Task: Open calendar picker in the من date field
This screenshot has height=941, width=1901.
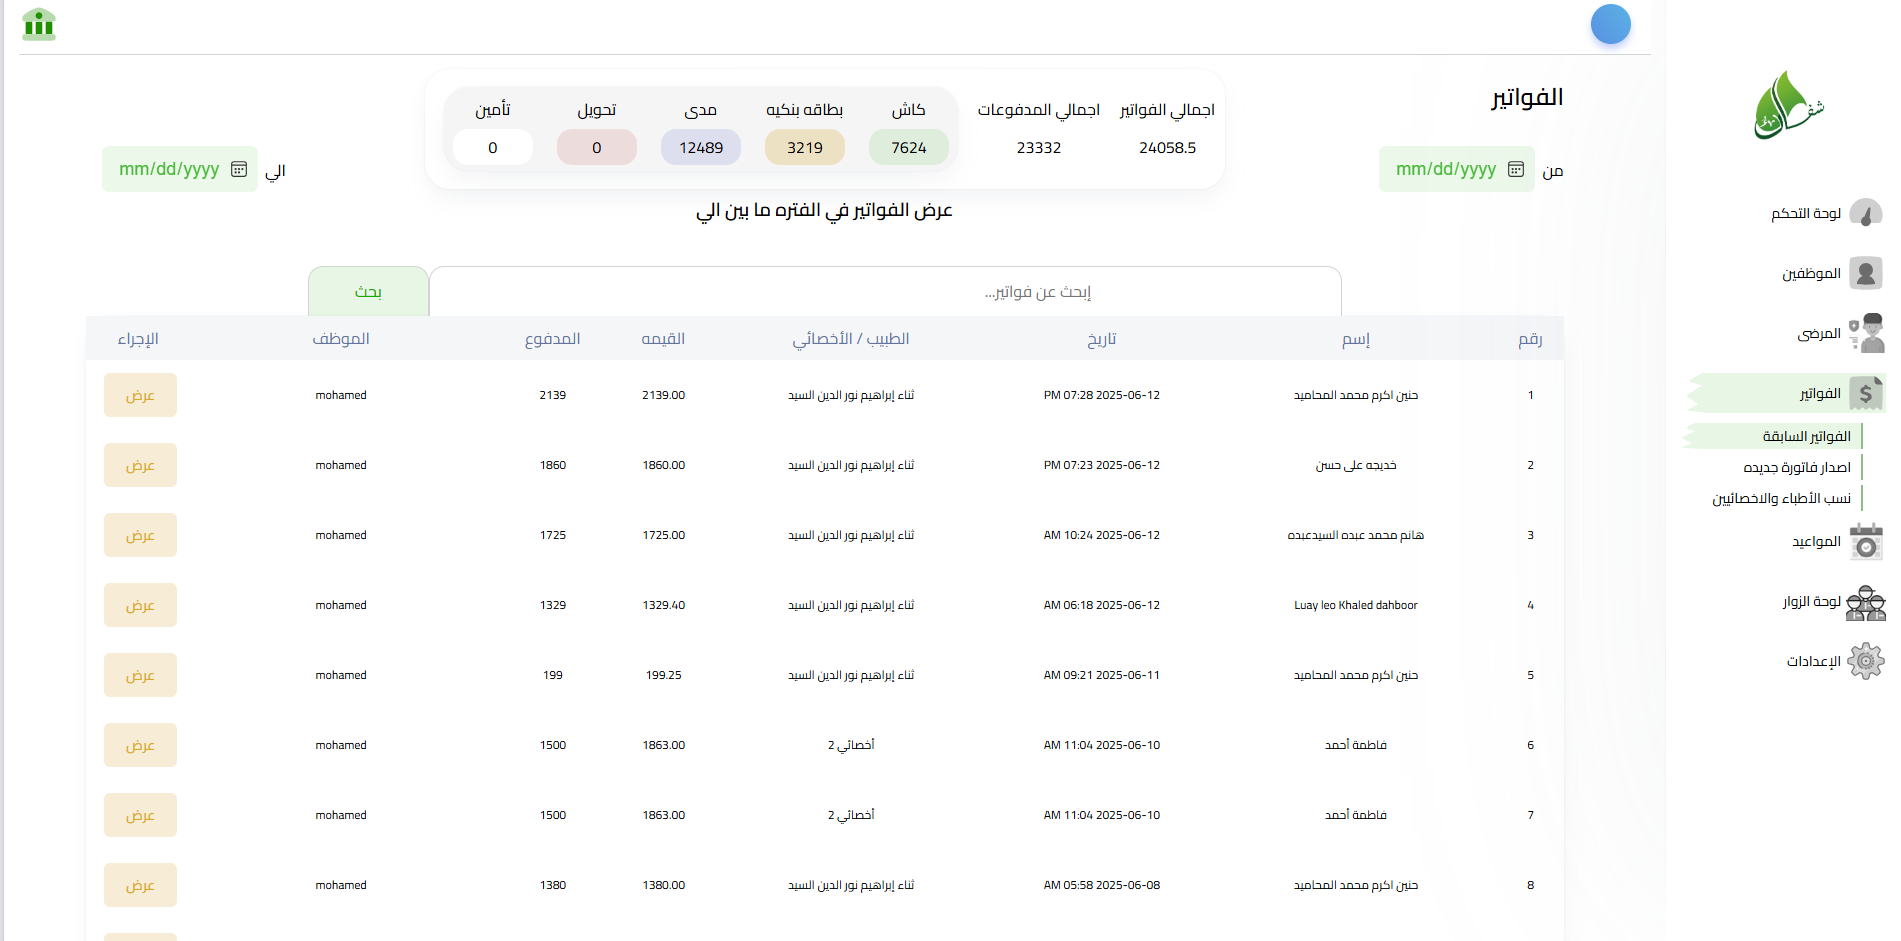Action: (1516, 169)
